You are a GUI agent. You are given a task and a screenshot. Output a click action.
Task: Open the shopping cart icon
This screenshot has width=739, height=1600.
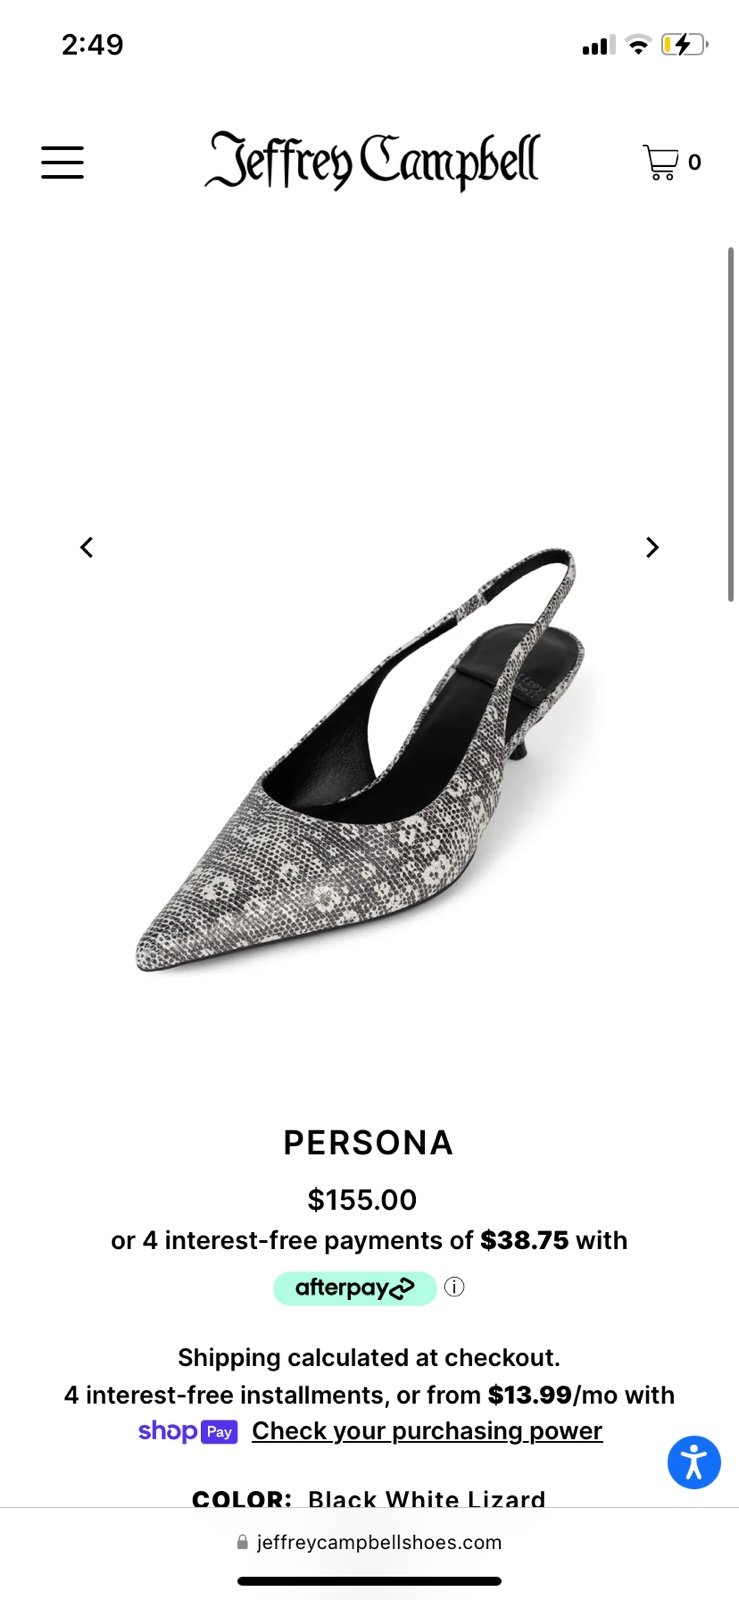click(660, 162)
